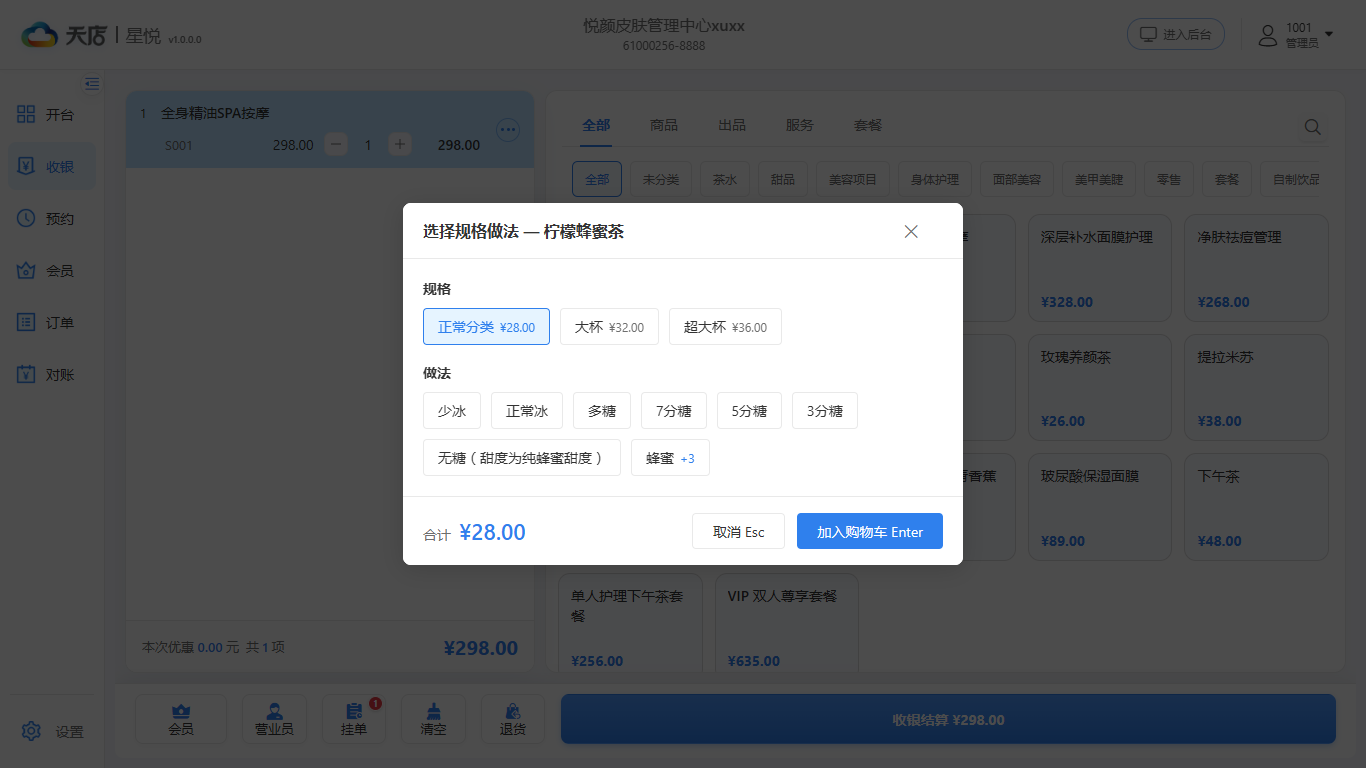This screenshot has width=1366, height=768.
Task: Choose the 大杯 ¥32.00 size
Action: tap(609, 327)
